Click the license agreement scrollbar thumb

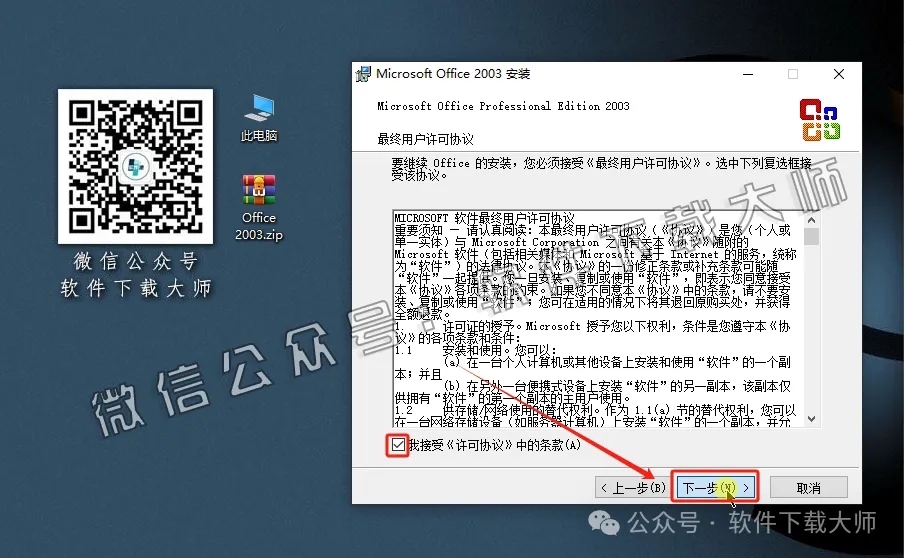coord(811,237)
